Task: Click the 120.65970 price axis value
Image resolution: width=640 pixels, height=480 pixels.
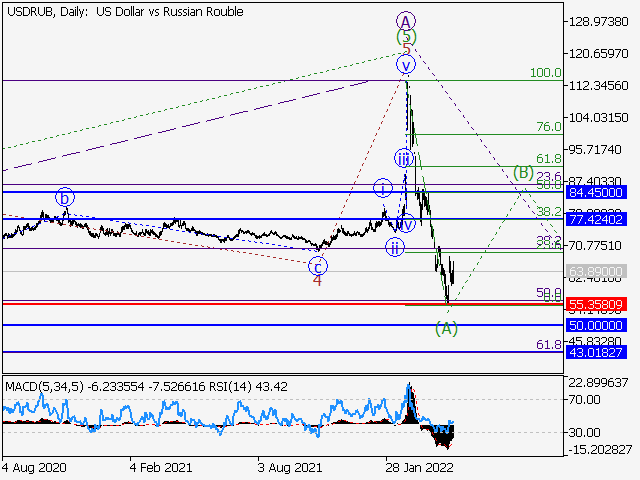Action: 598,53
